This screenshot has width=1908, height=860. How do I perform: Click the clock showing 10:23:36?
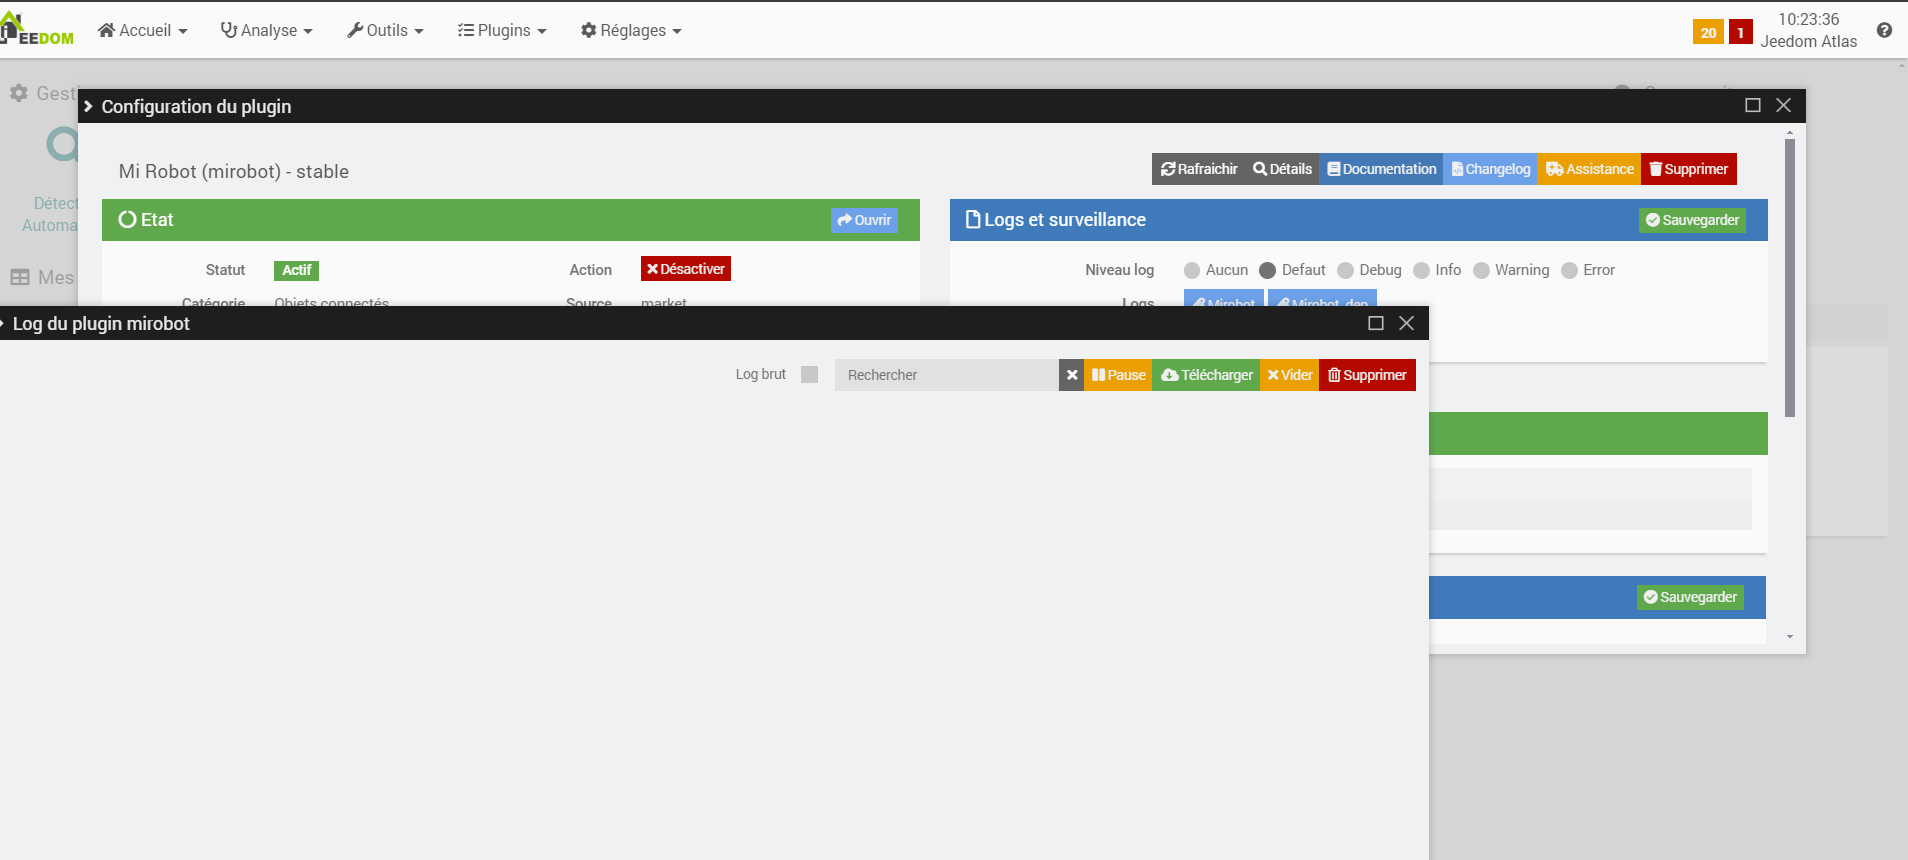click(x=1808, y=19)
